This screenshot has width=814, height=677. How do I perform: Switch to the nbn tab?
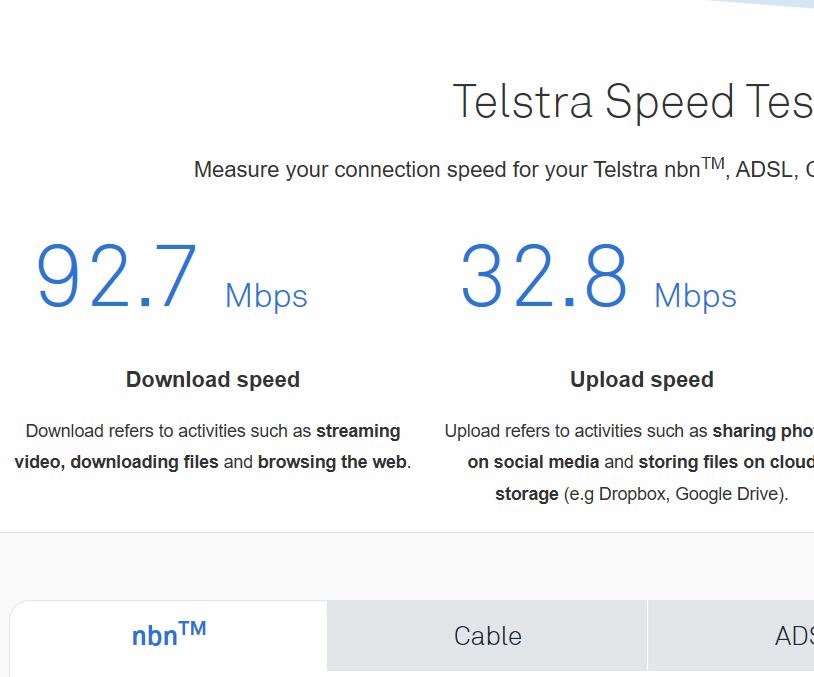tap(168, 635)
